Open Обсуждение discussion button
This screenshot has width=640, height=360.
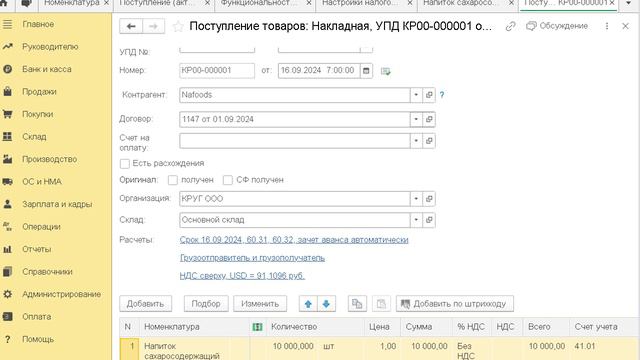[x=557, y=26]
